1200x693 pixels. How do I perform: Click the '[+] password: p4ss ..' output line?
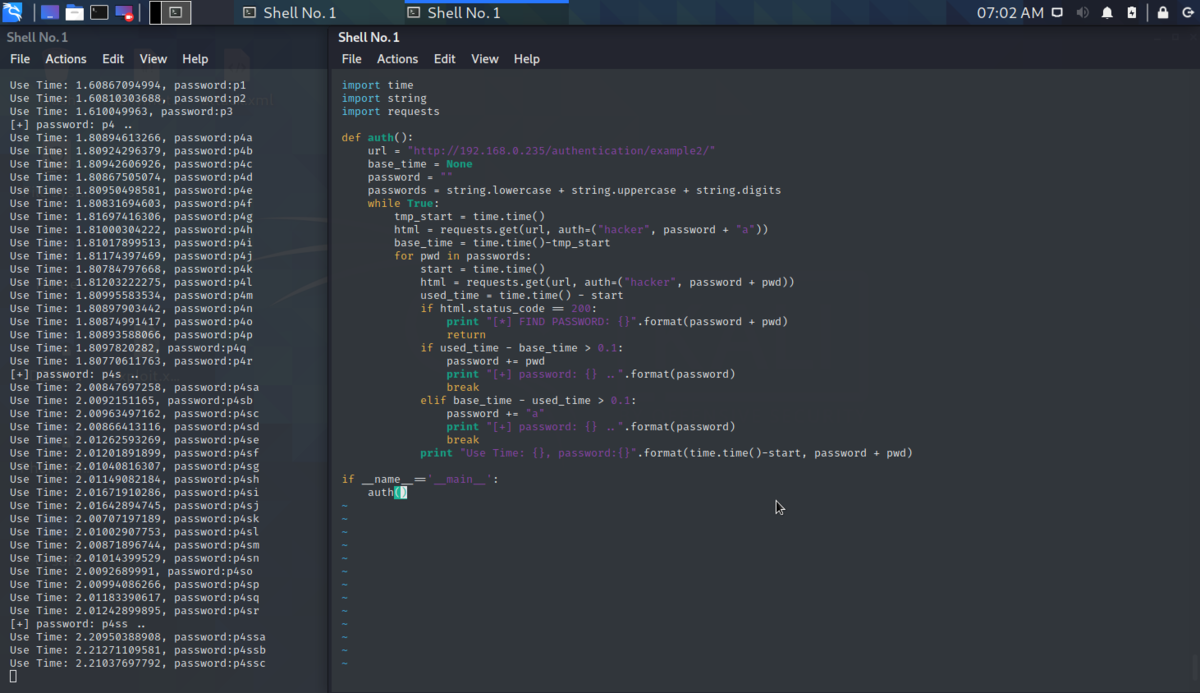77,623
